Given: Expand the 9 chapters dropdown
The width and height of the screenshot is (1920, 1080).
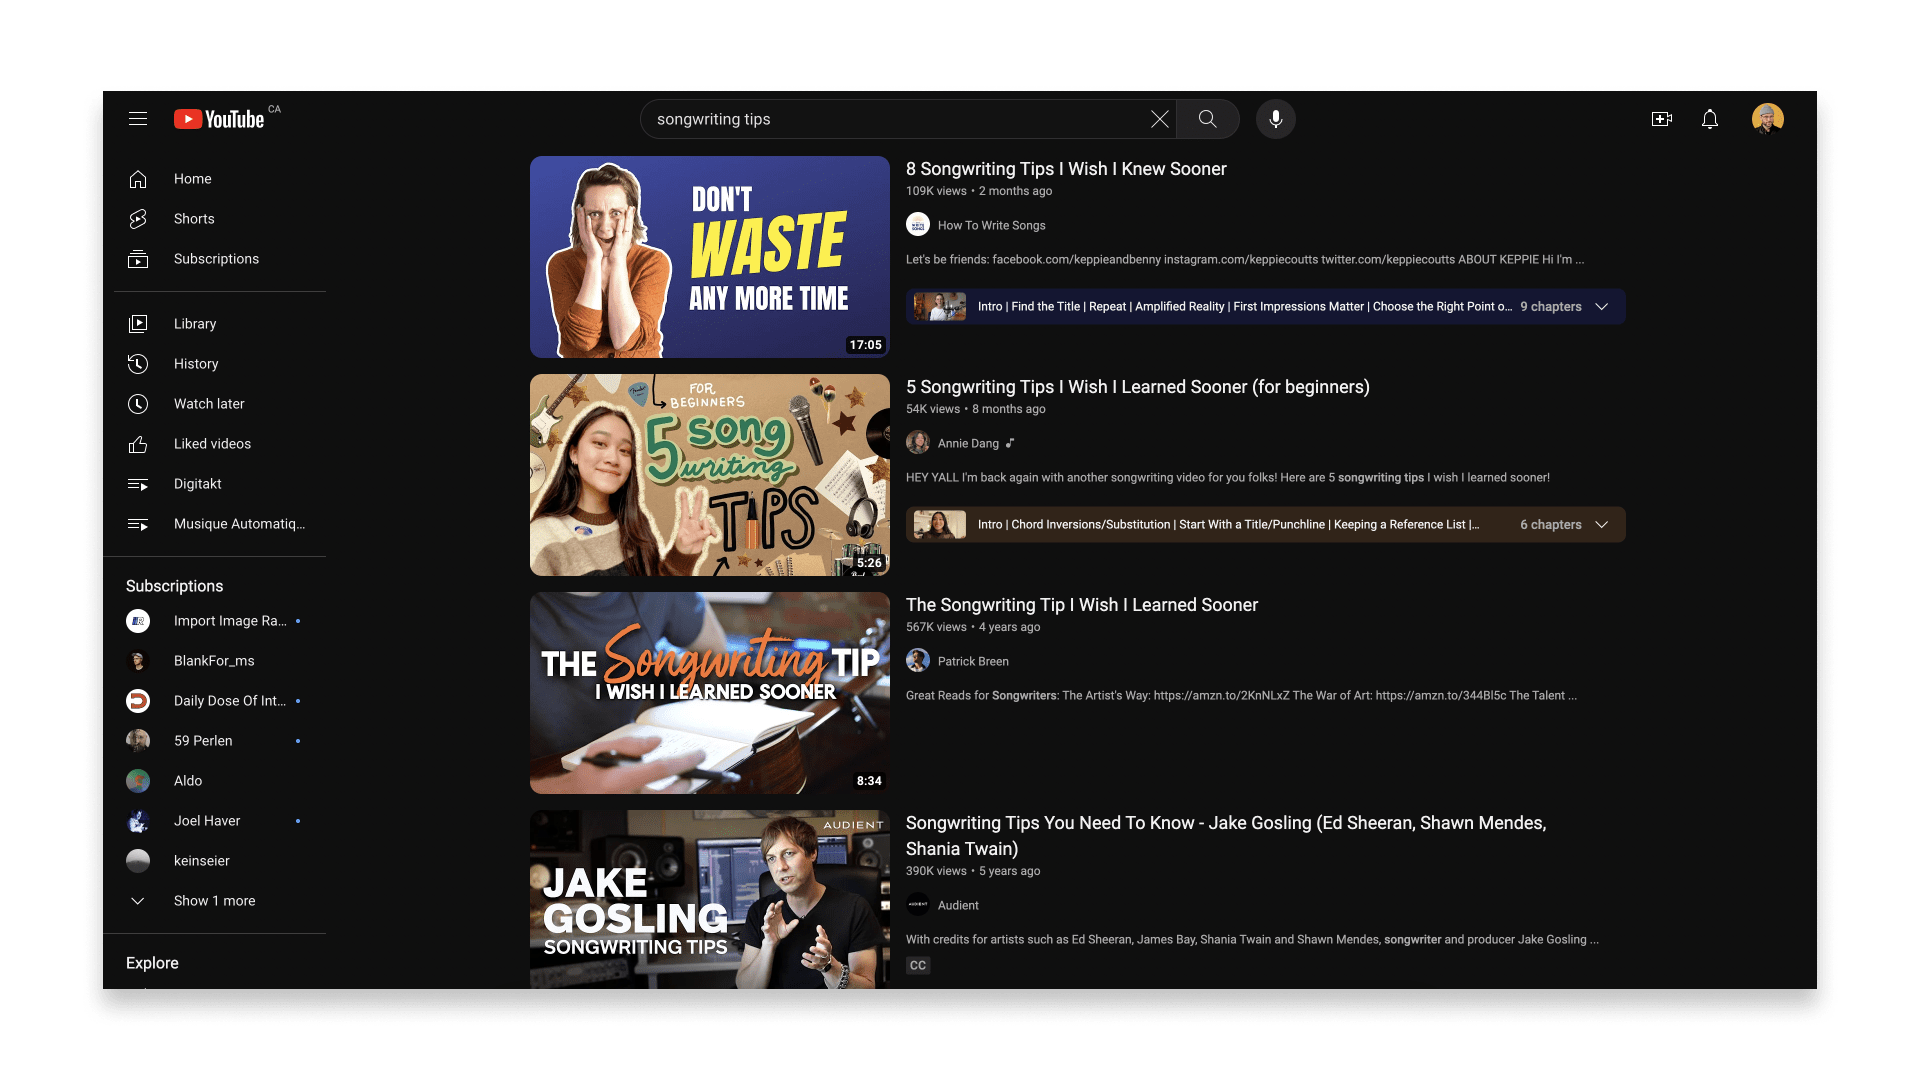Looking at the screenshot, I should pos(1601,307).
